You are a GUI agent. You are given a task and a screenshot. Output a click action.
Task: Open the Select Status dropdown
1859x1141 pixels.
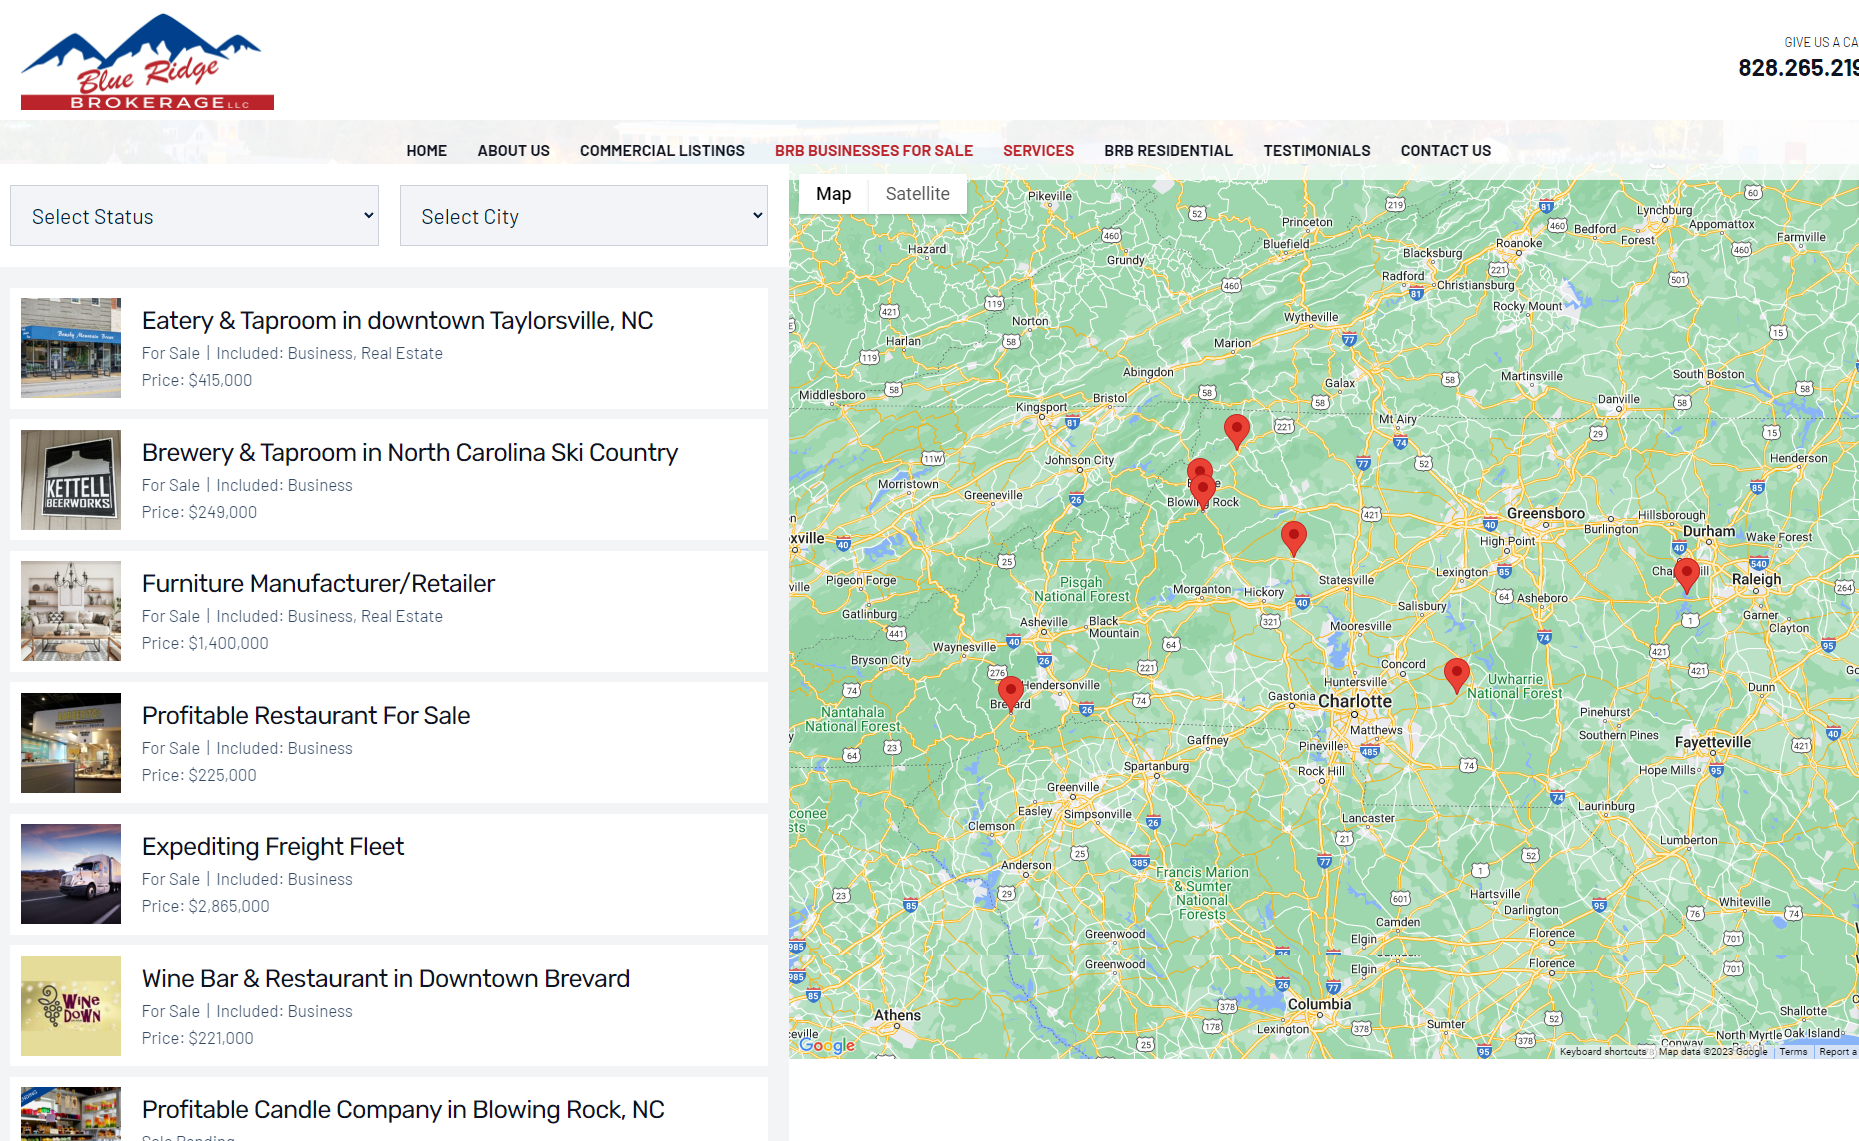point(194,216)
